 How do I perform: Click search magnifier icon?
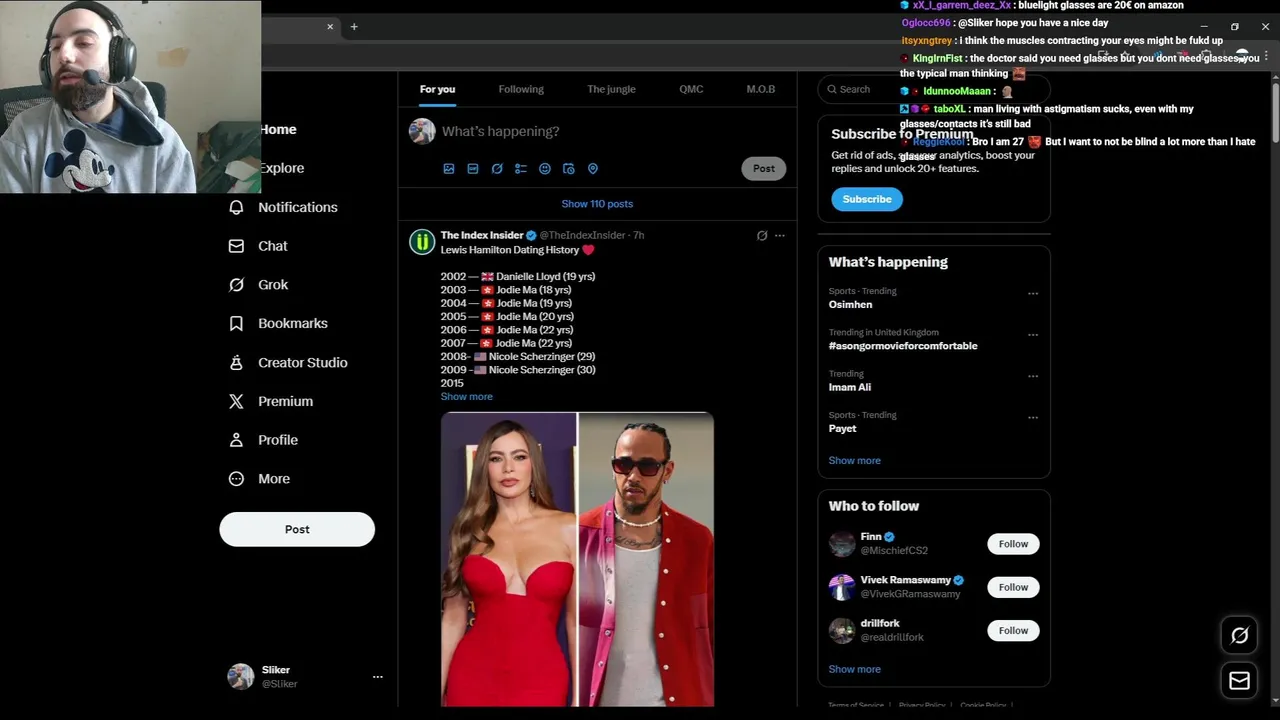click(832, 89)
